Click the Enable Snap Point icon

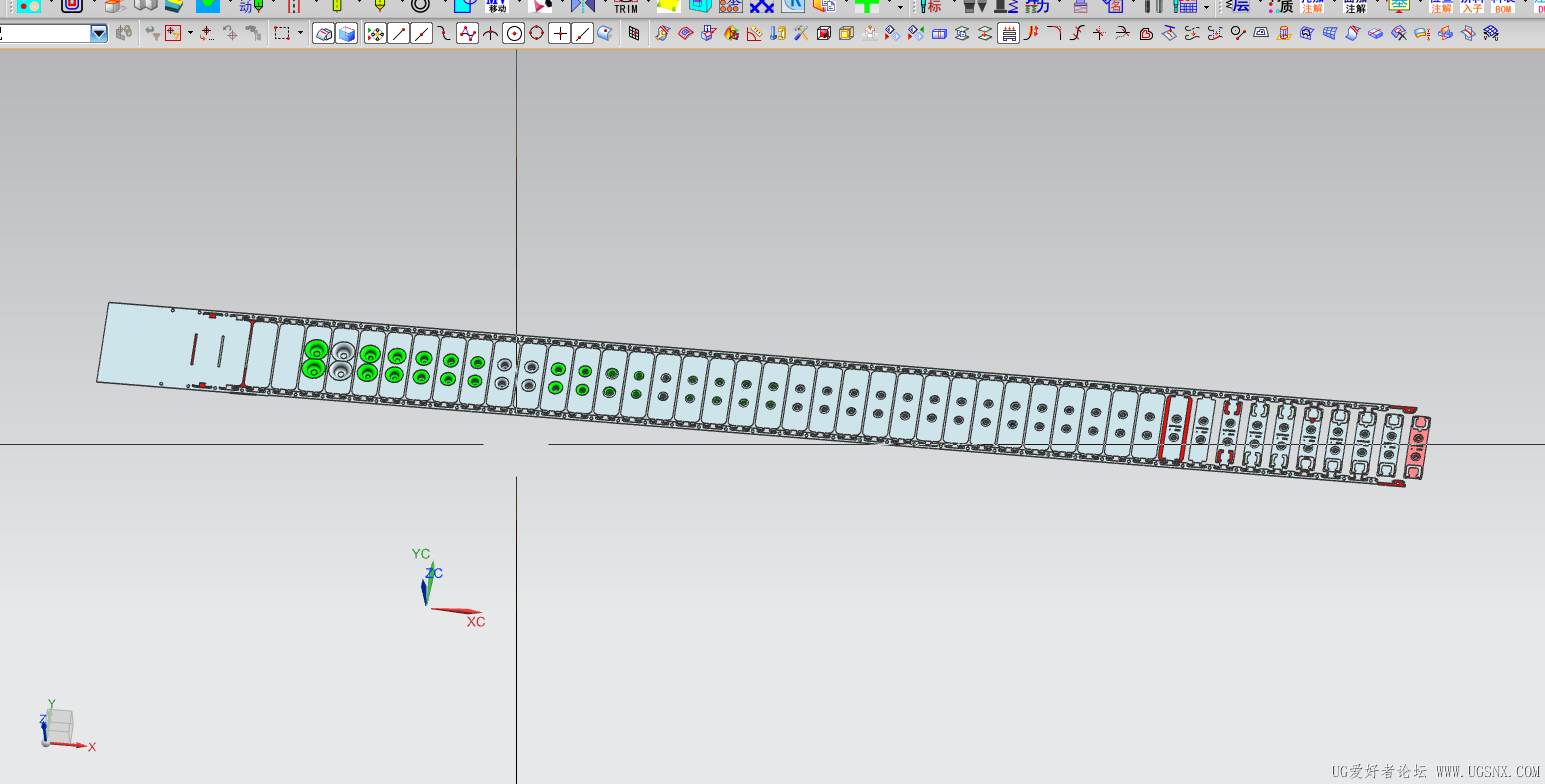(x=375, y=34)
